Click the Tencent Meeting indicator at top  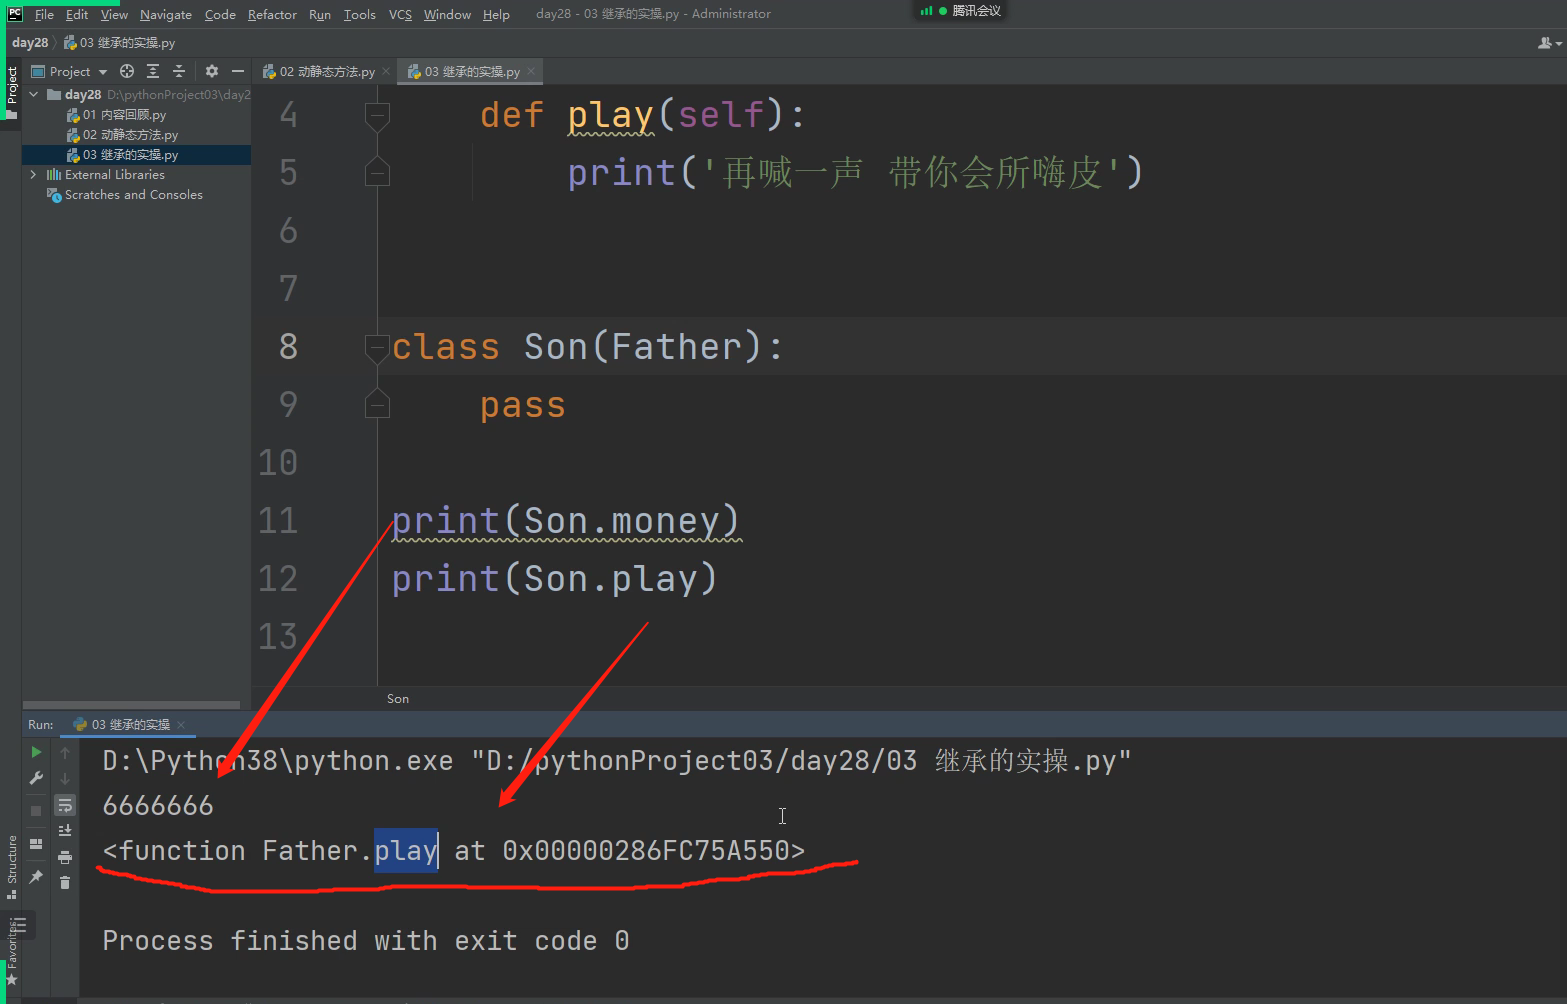click(x=960, y=10)
